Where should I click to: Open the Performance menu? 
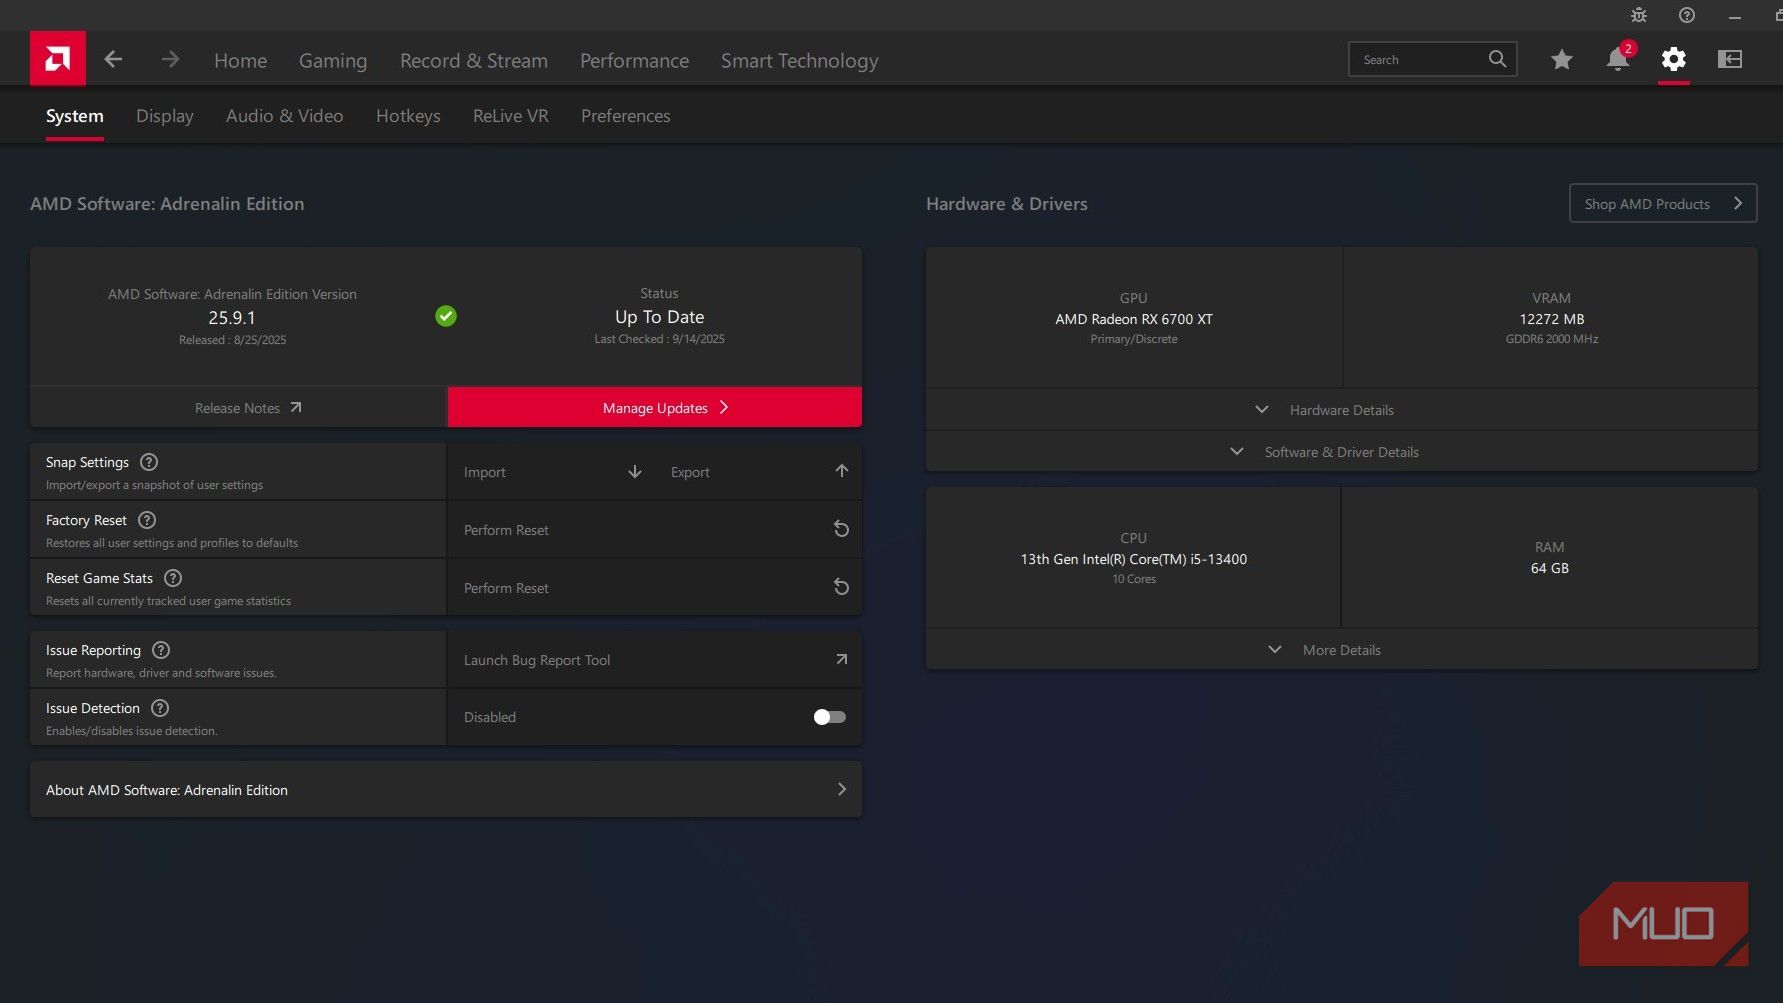[x=634, y=61]
